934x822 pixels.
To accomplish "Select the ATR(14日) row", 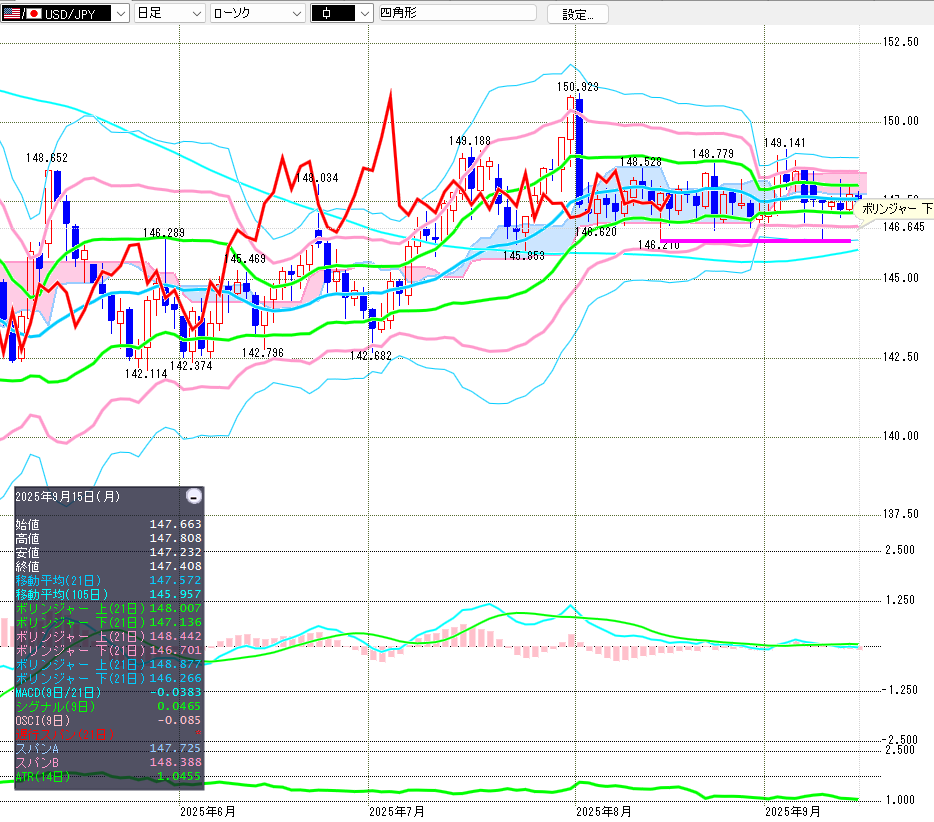I will pyautogui.click(x=108, y=776).
